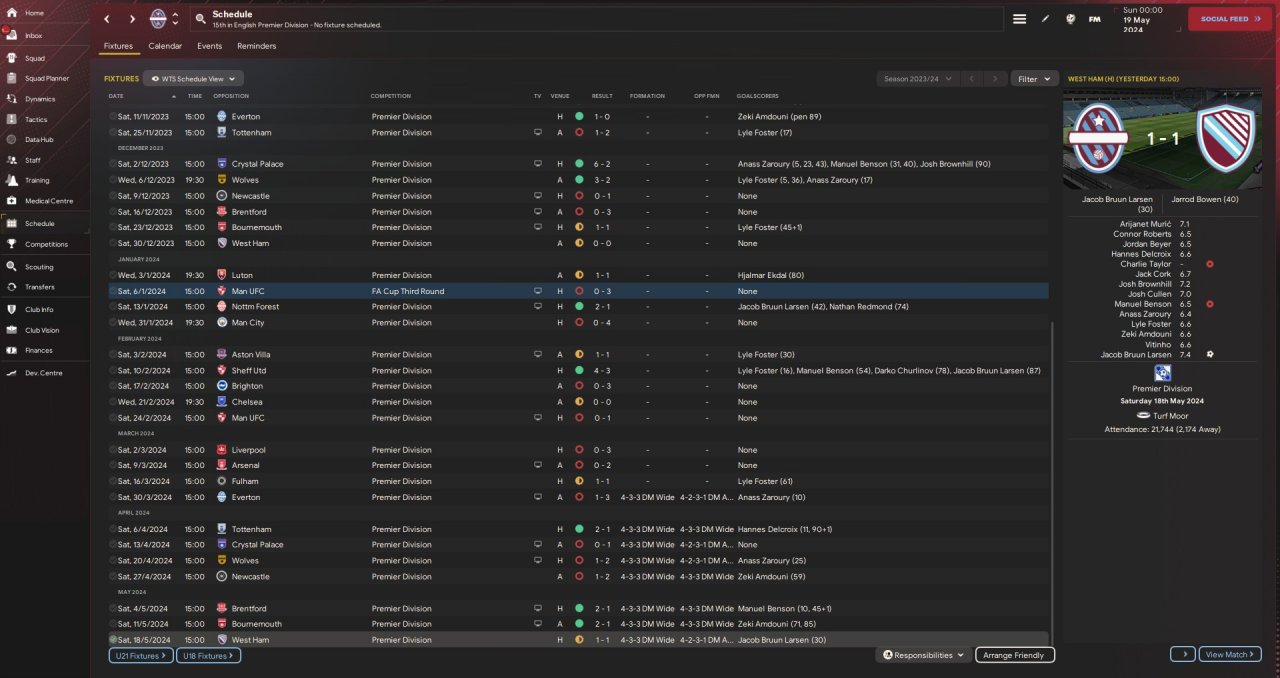
Task: Switch to the Calendar tab
Action: coord(165,46)
